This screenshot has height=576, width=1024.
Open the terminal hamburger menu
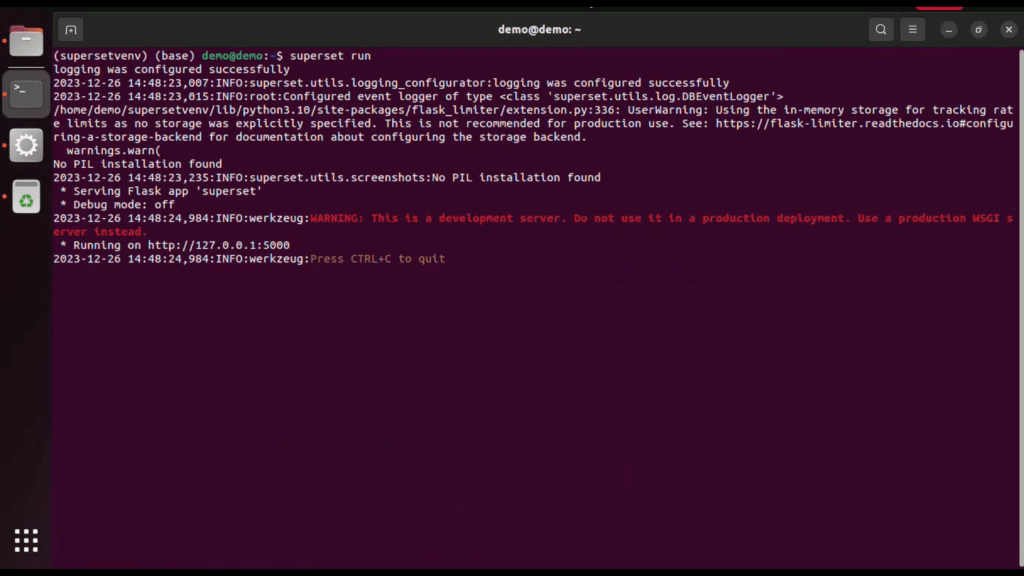912,29
